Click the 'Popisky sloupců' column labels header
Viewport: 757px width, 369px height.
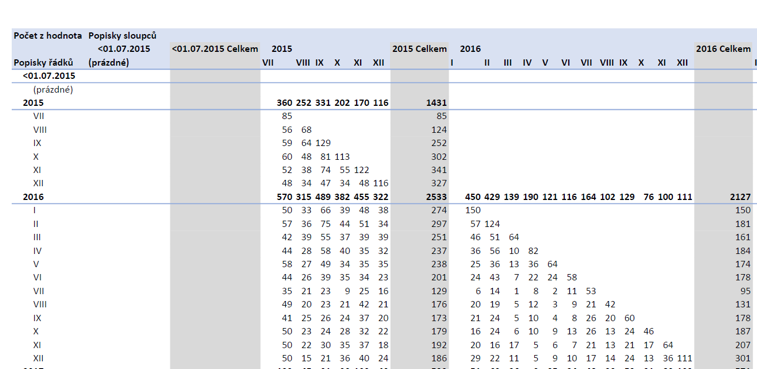122,36
